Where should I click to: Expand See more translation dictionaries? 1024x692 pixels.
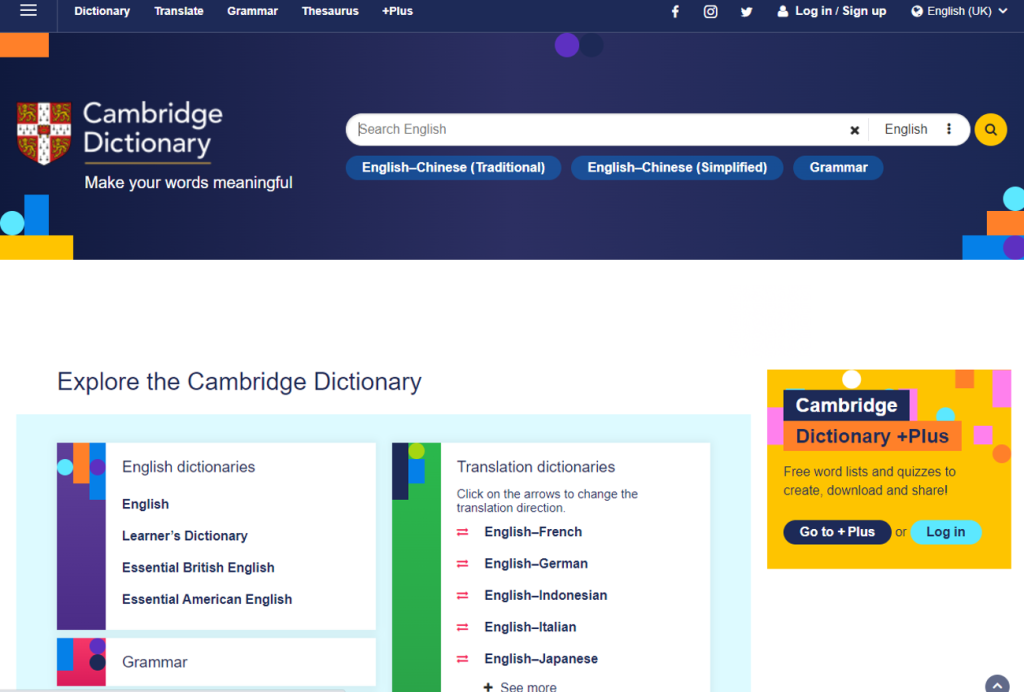click(520, 686)
